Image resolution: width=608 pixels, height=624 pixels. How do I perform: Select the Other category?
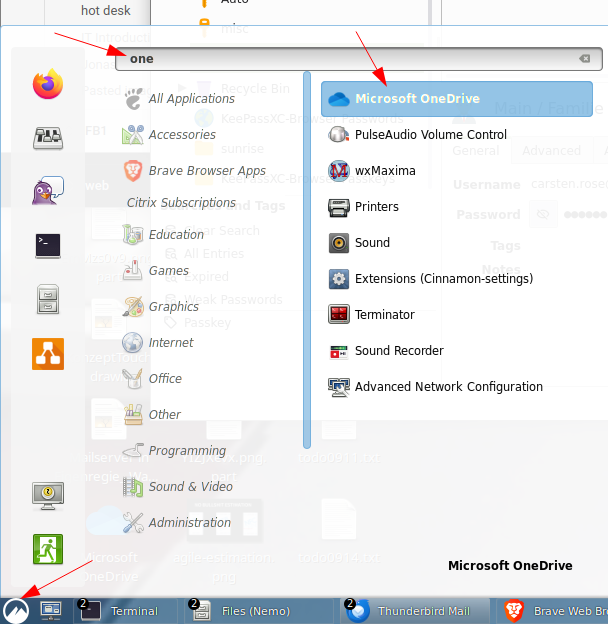click(x=151, y=414)
